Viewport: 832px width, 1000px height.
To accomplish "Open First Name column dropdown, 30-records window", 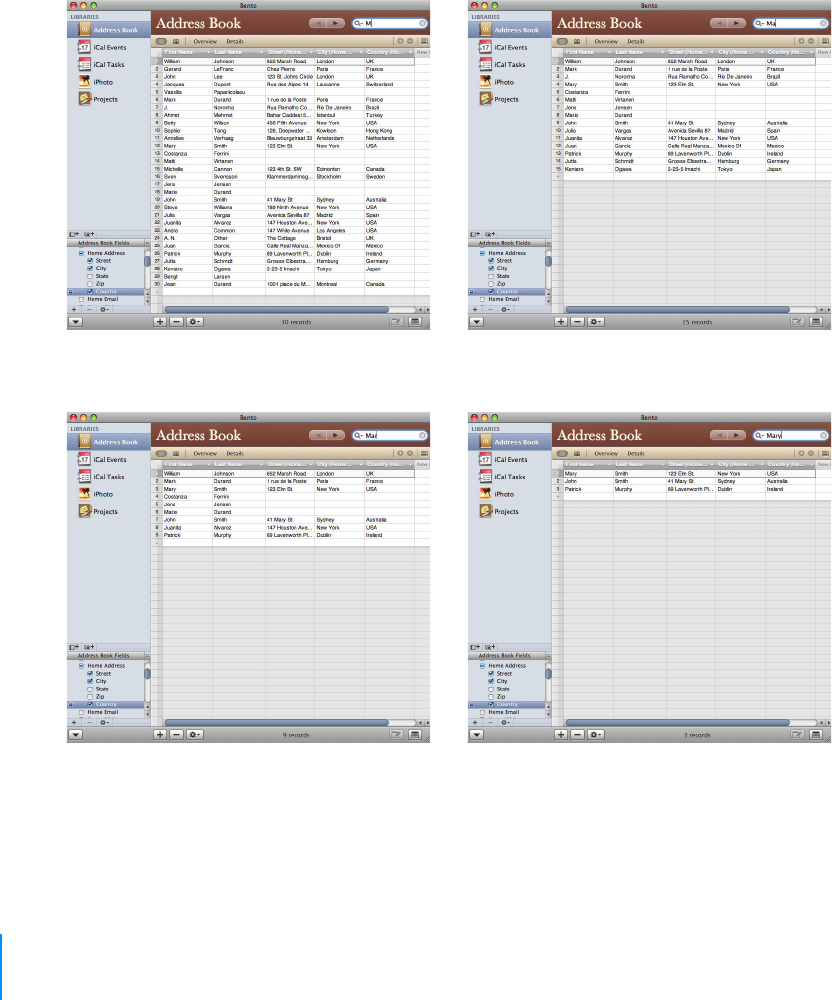I will (208, 52).
